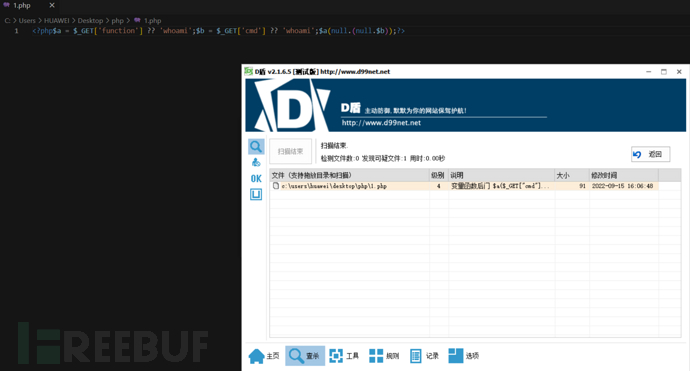Click the Desktop breadcrumb in editor path
The height and width of the screenshot is (371, 690).
coord(90,21)
